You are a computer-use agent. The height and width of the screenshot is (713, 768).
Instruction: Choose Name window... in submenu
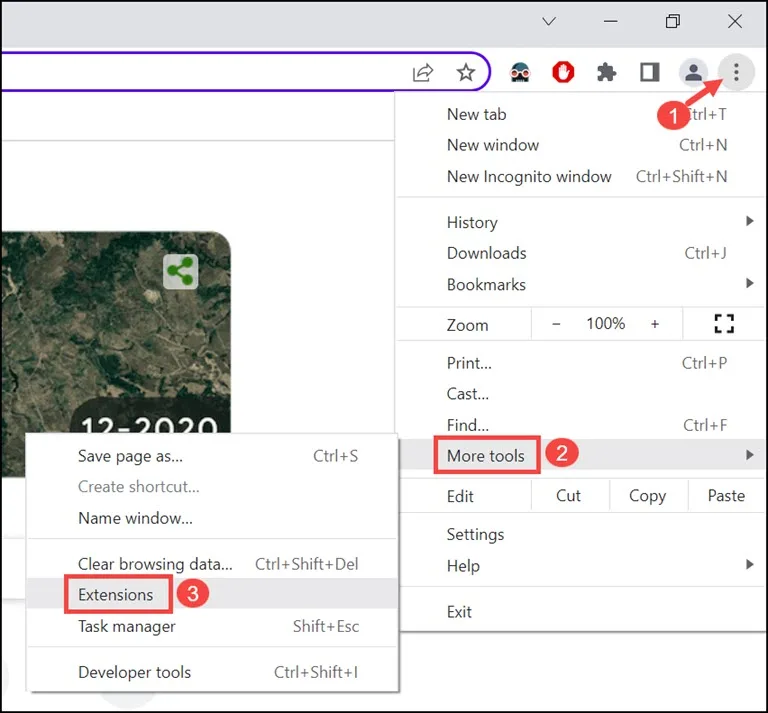click(212, 518)
